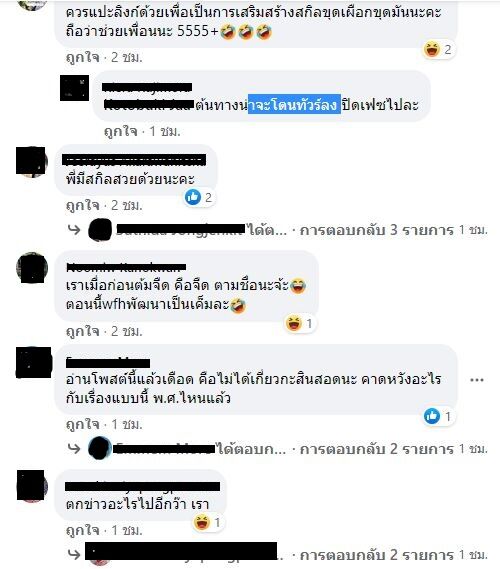The height and width of the screenshot is (569, 500).
Task: Click the reply arrow icon under the "อ่านโพสต์นี้แล้วเดือด" comment
Action: [x=74, y=449]
